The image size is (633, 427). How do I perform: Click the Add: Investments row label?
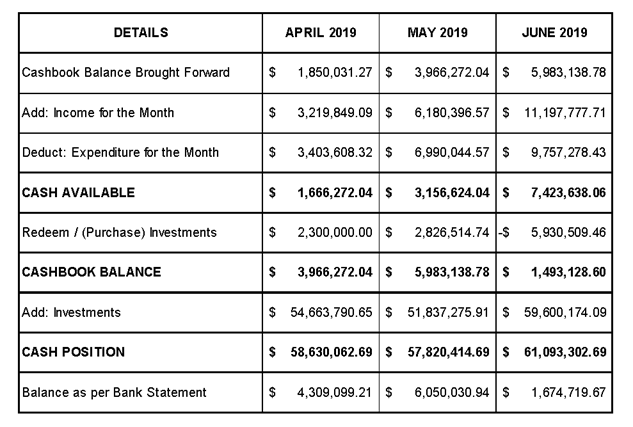(x=71, y=312)
